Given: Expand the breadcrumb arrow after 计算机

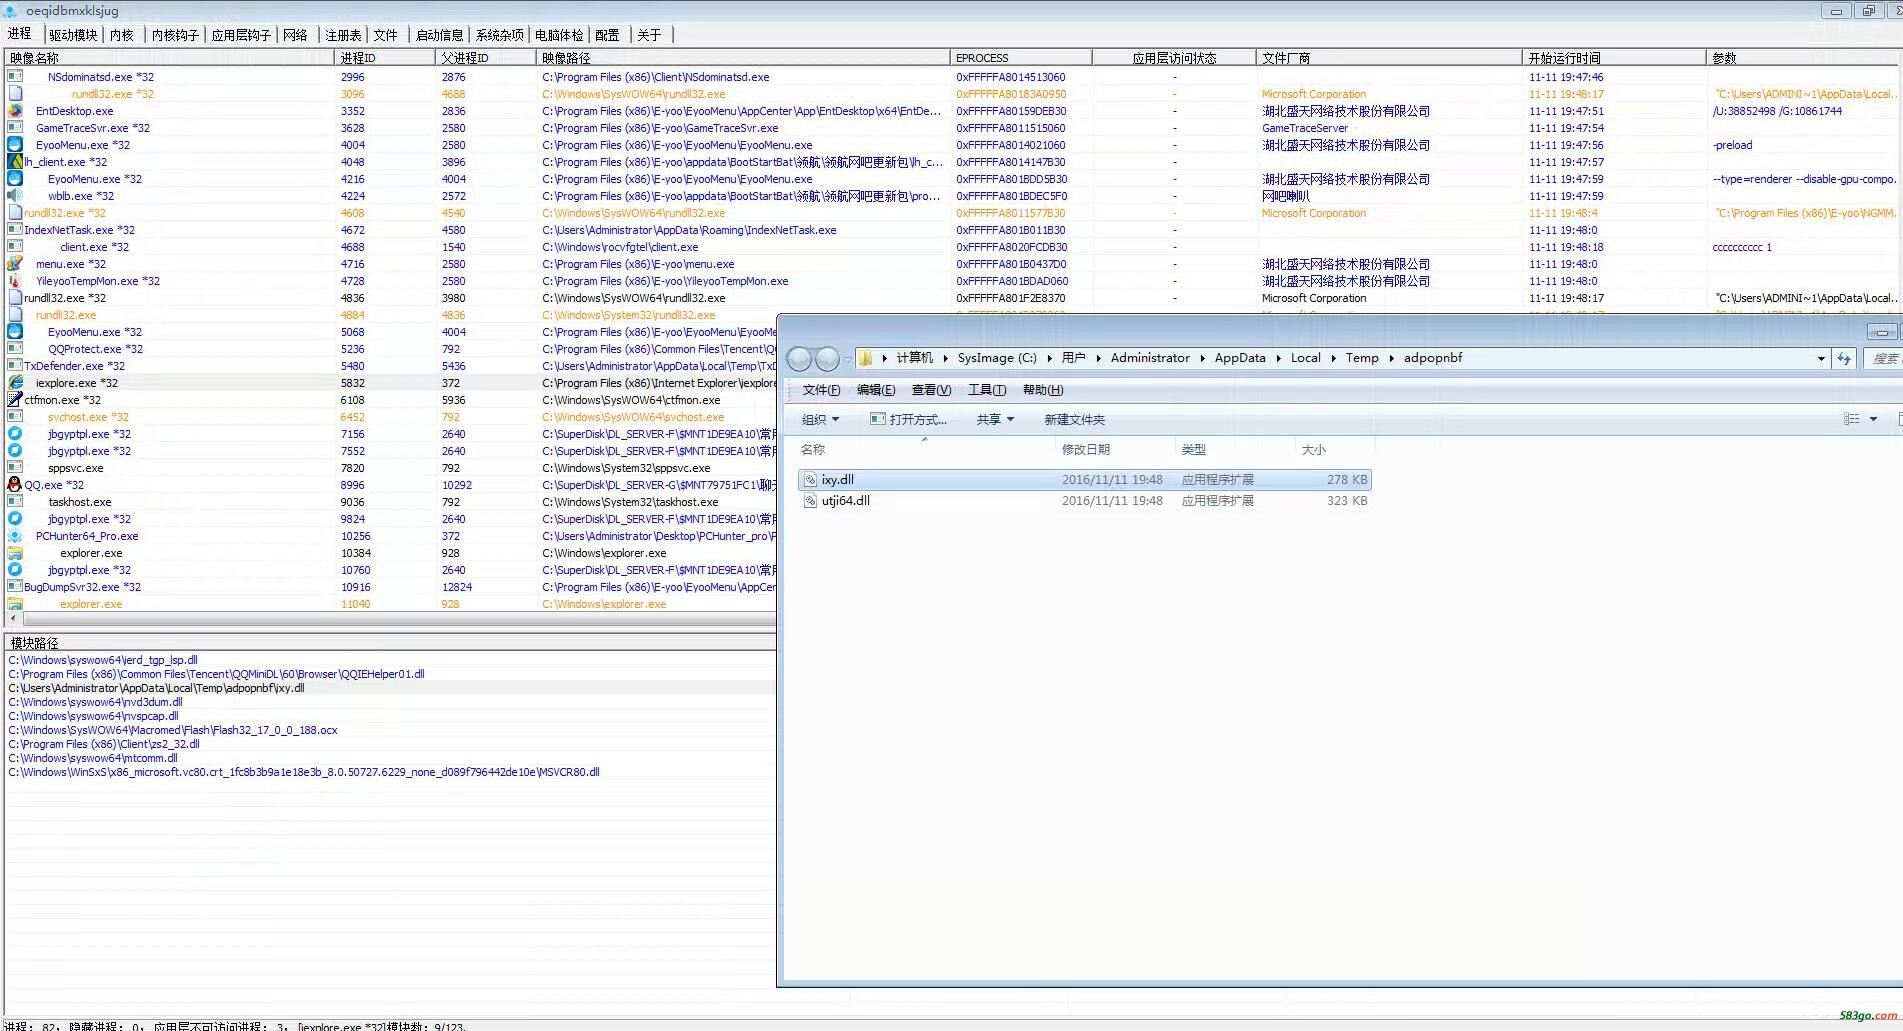Looking at the screenshot, I should [x=945, y=358].
